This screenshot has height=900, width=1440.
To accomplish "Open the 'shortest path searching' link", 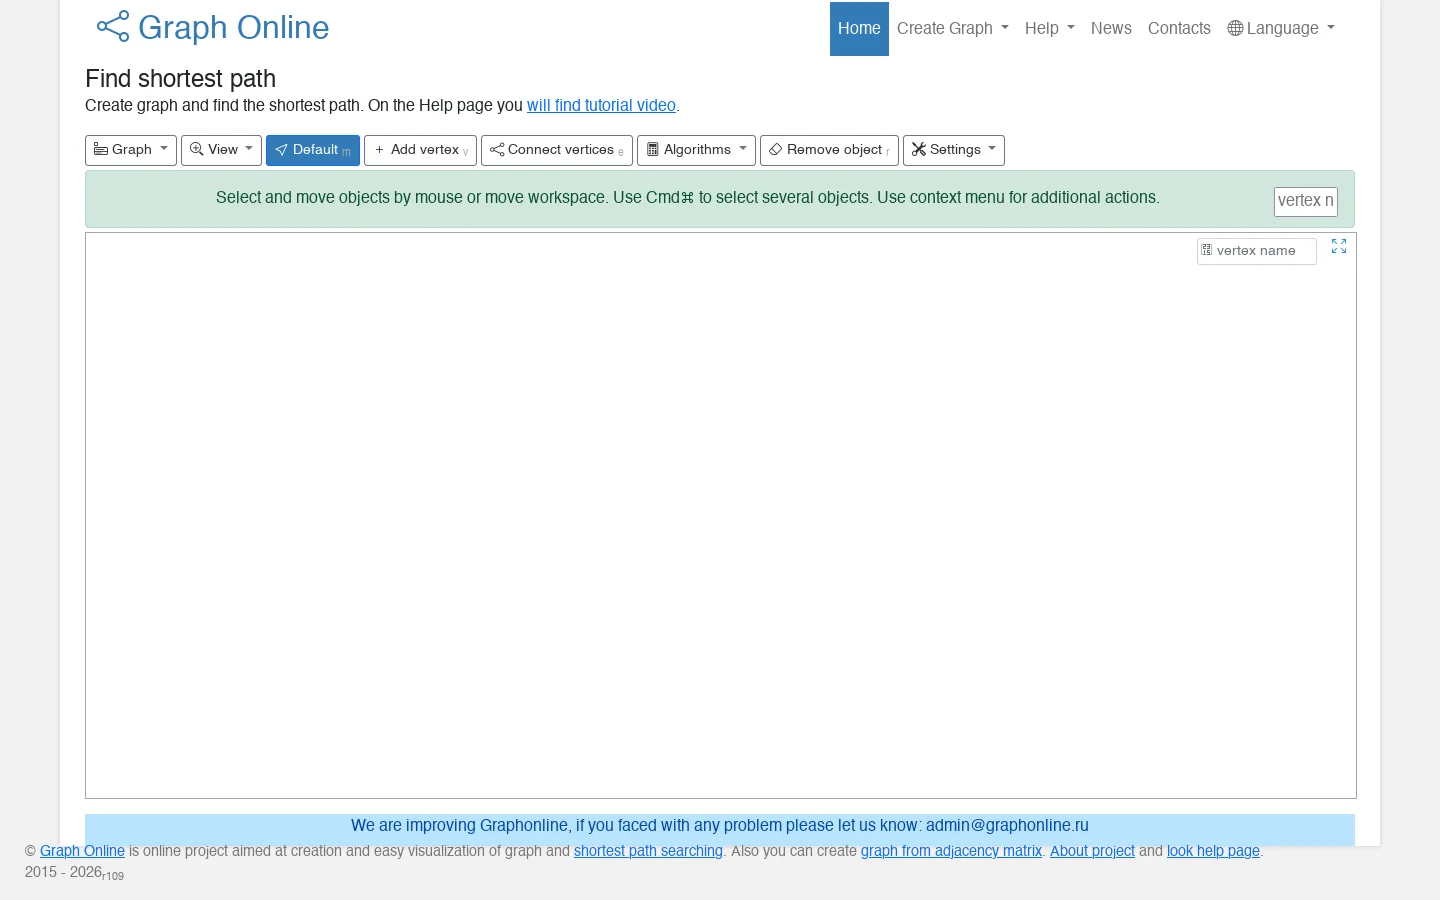I will (648, 851).
